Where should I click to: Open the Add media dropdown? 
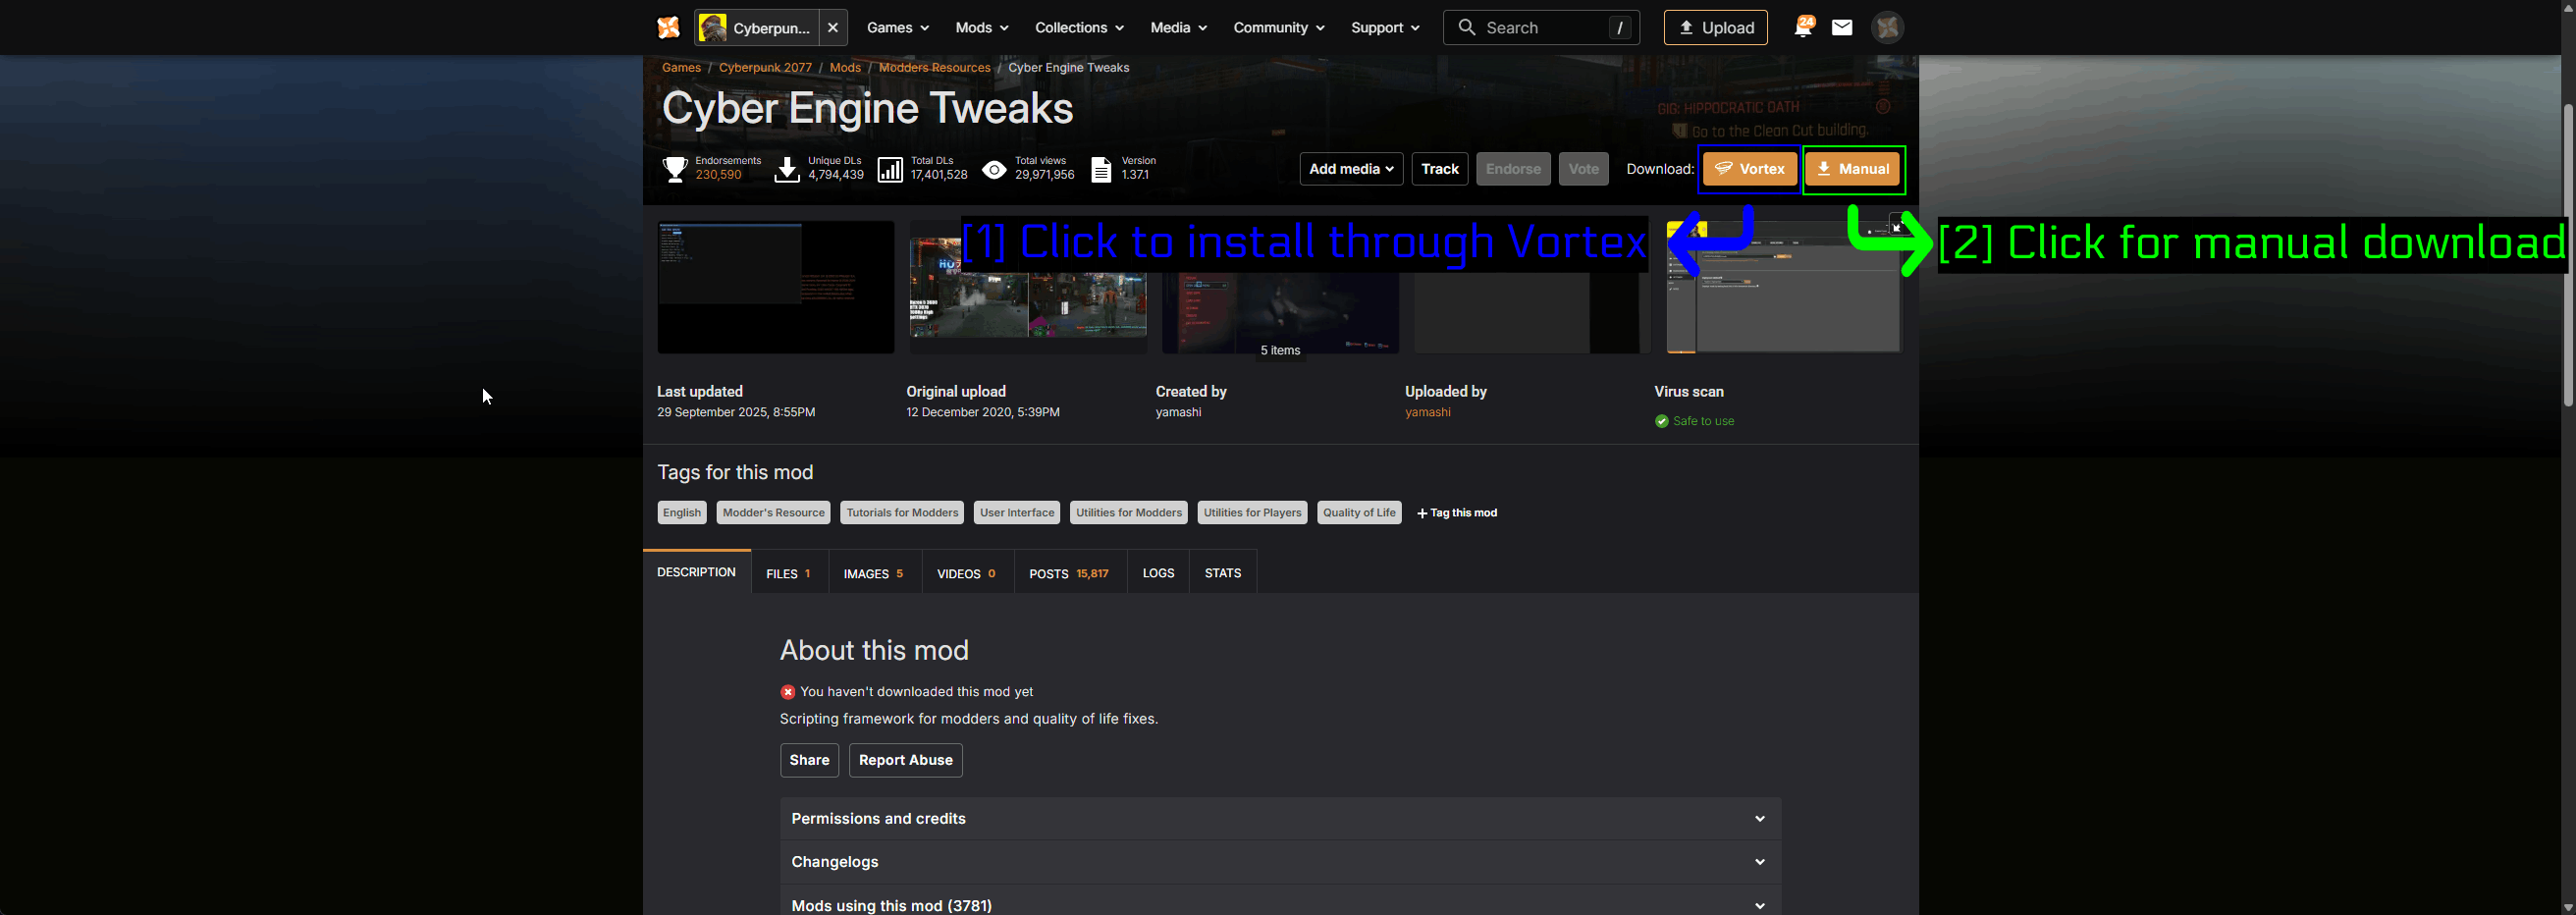tap(1351, 169)
